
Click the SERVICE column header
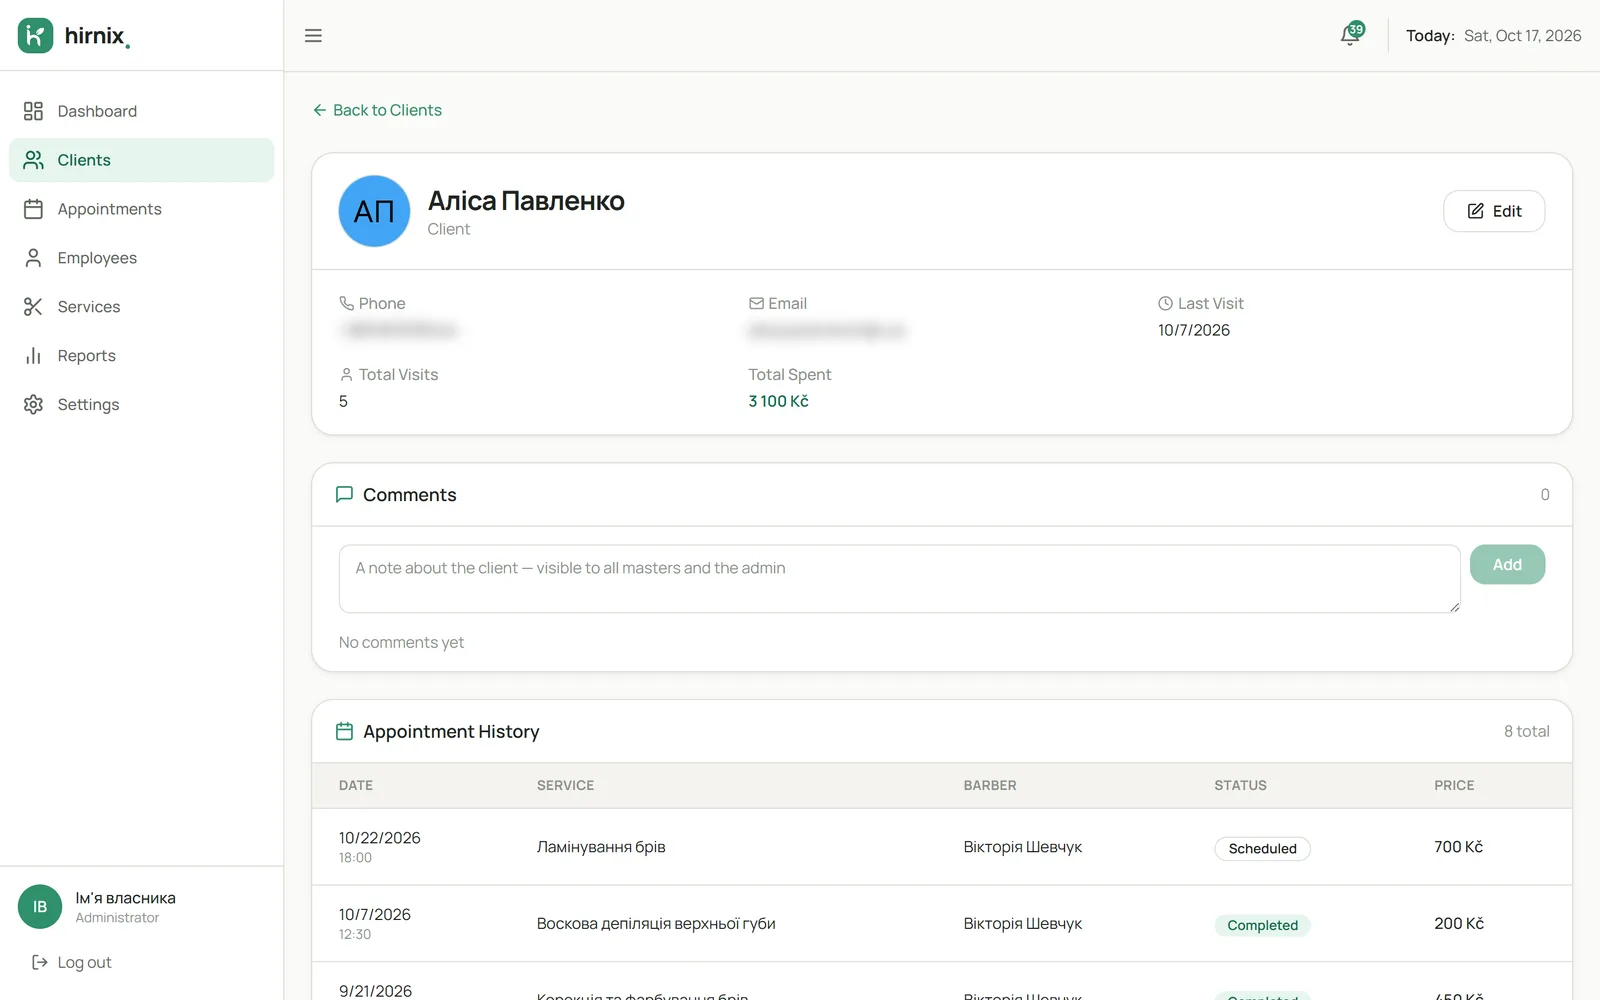click(x=565, y=786)
